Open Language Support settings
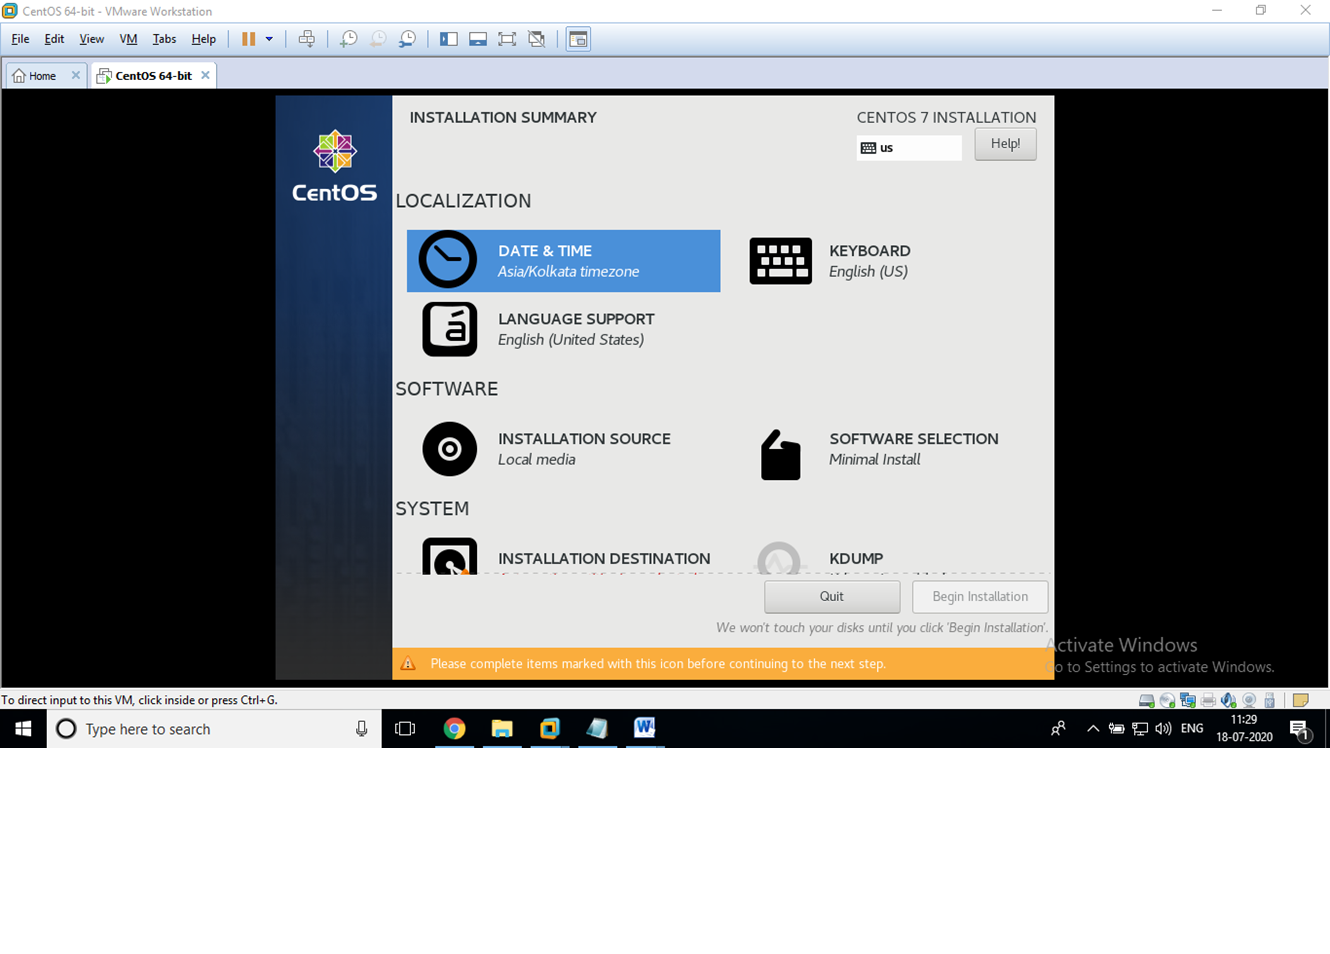1330x954 pixels. (577, 328)
